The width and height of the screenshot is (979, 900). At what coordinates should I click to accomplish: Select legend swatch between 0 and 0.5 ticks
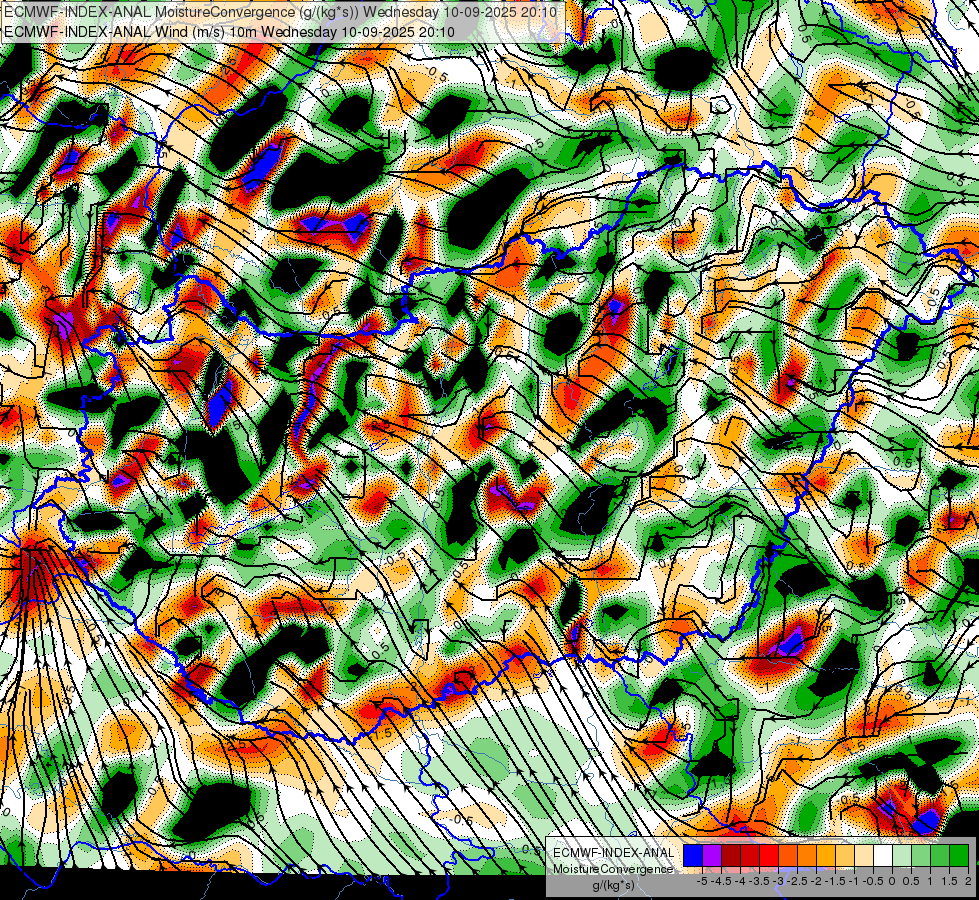pos(902,856)
